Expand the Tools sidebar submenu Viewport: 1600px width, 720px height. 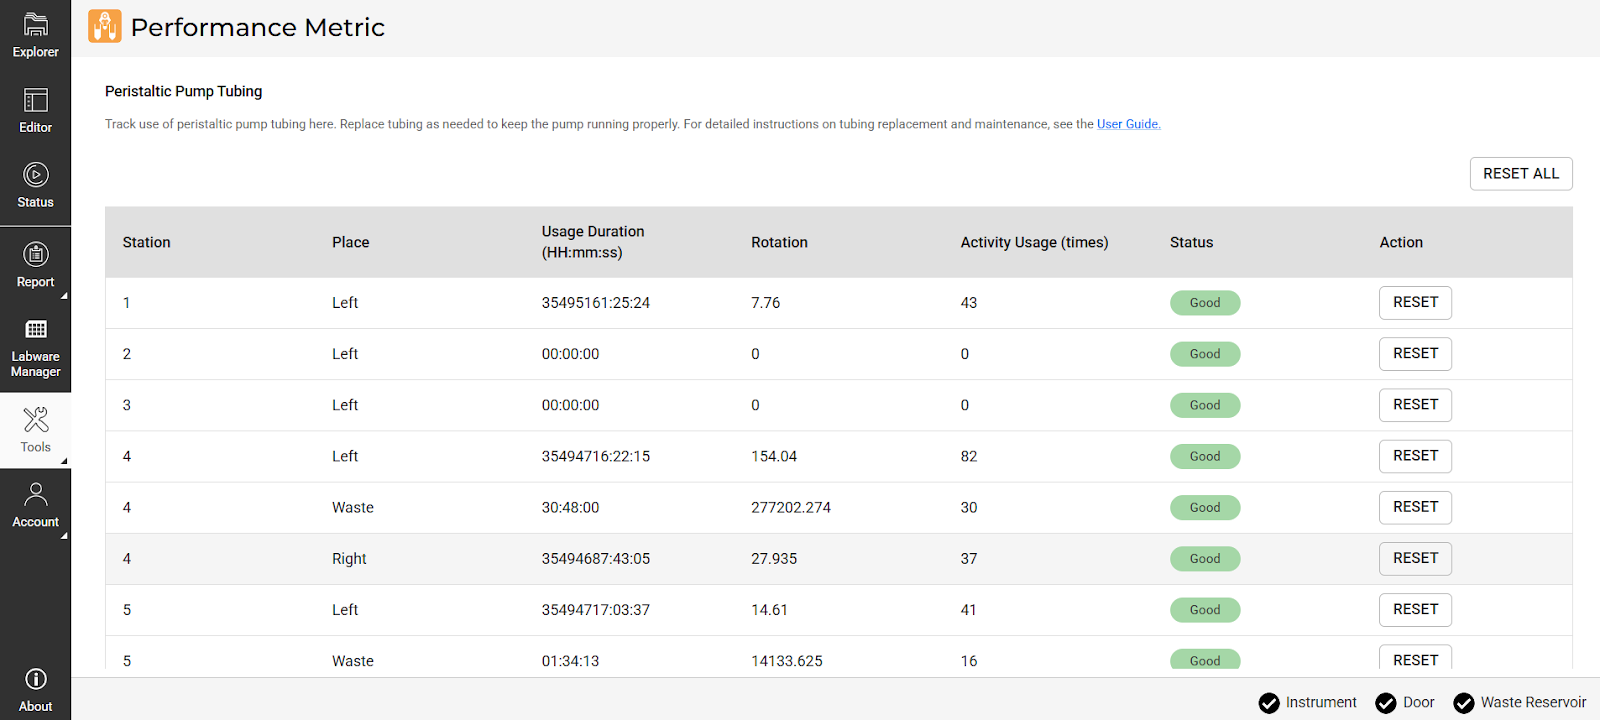click(64, 461)
